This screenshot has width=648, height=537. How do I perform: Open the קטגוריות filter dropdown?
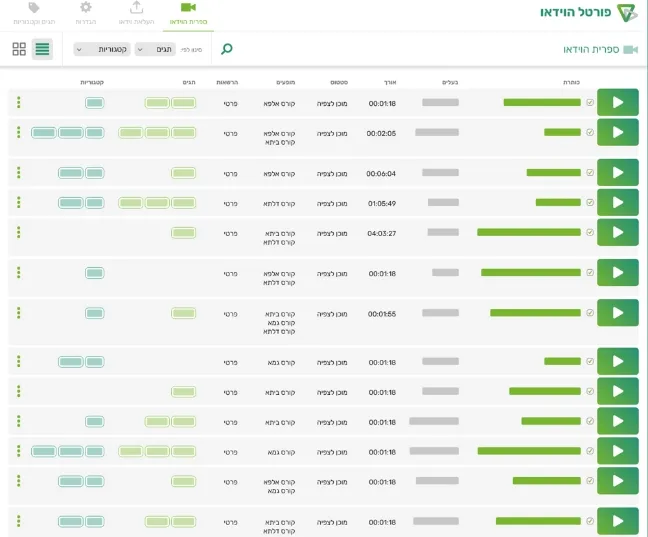coord(102,49)
